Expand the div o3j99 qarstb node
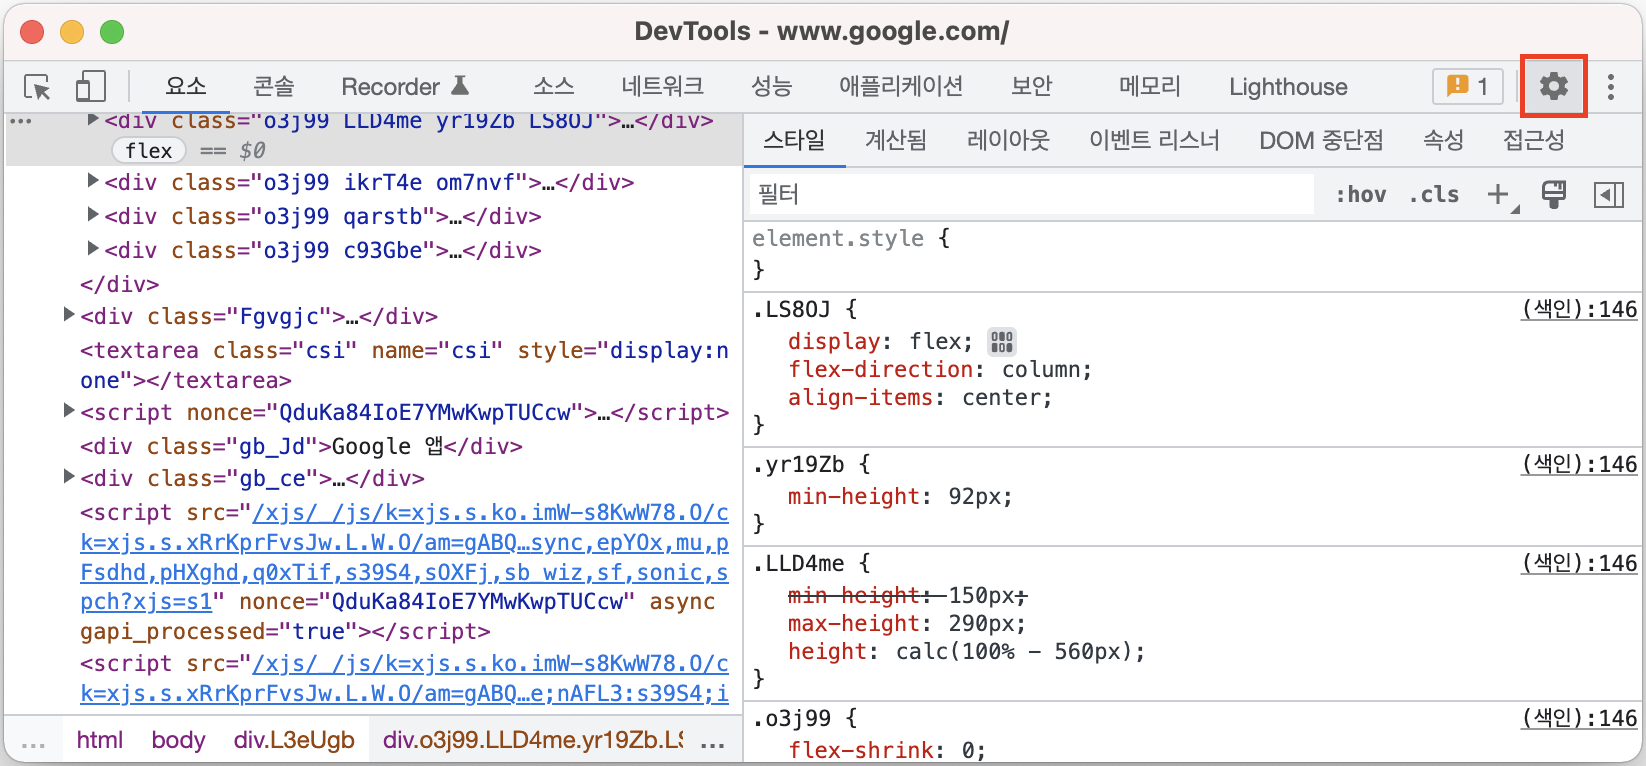Screen dimensions: 1646x766 [x=92, y=215]
